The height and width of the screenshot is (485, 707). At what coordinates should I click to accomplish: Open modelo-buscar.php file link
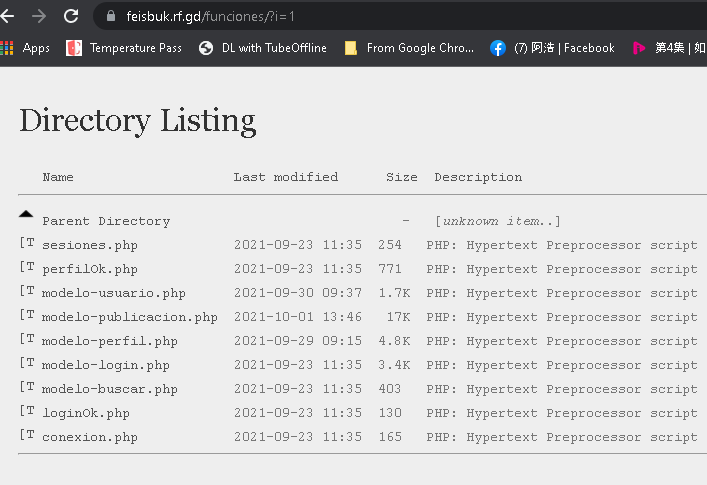pos(110,389)
